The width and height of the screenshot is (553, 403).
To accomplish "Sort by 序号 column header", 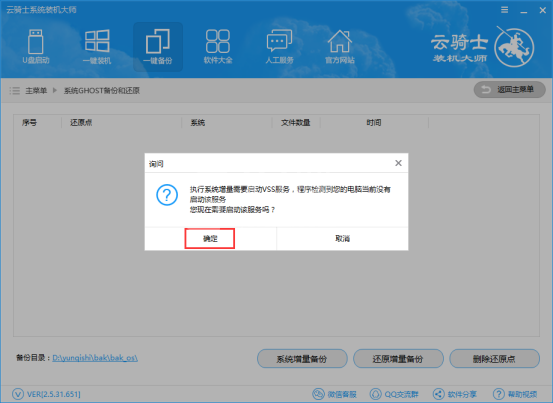I will point(29,123).
